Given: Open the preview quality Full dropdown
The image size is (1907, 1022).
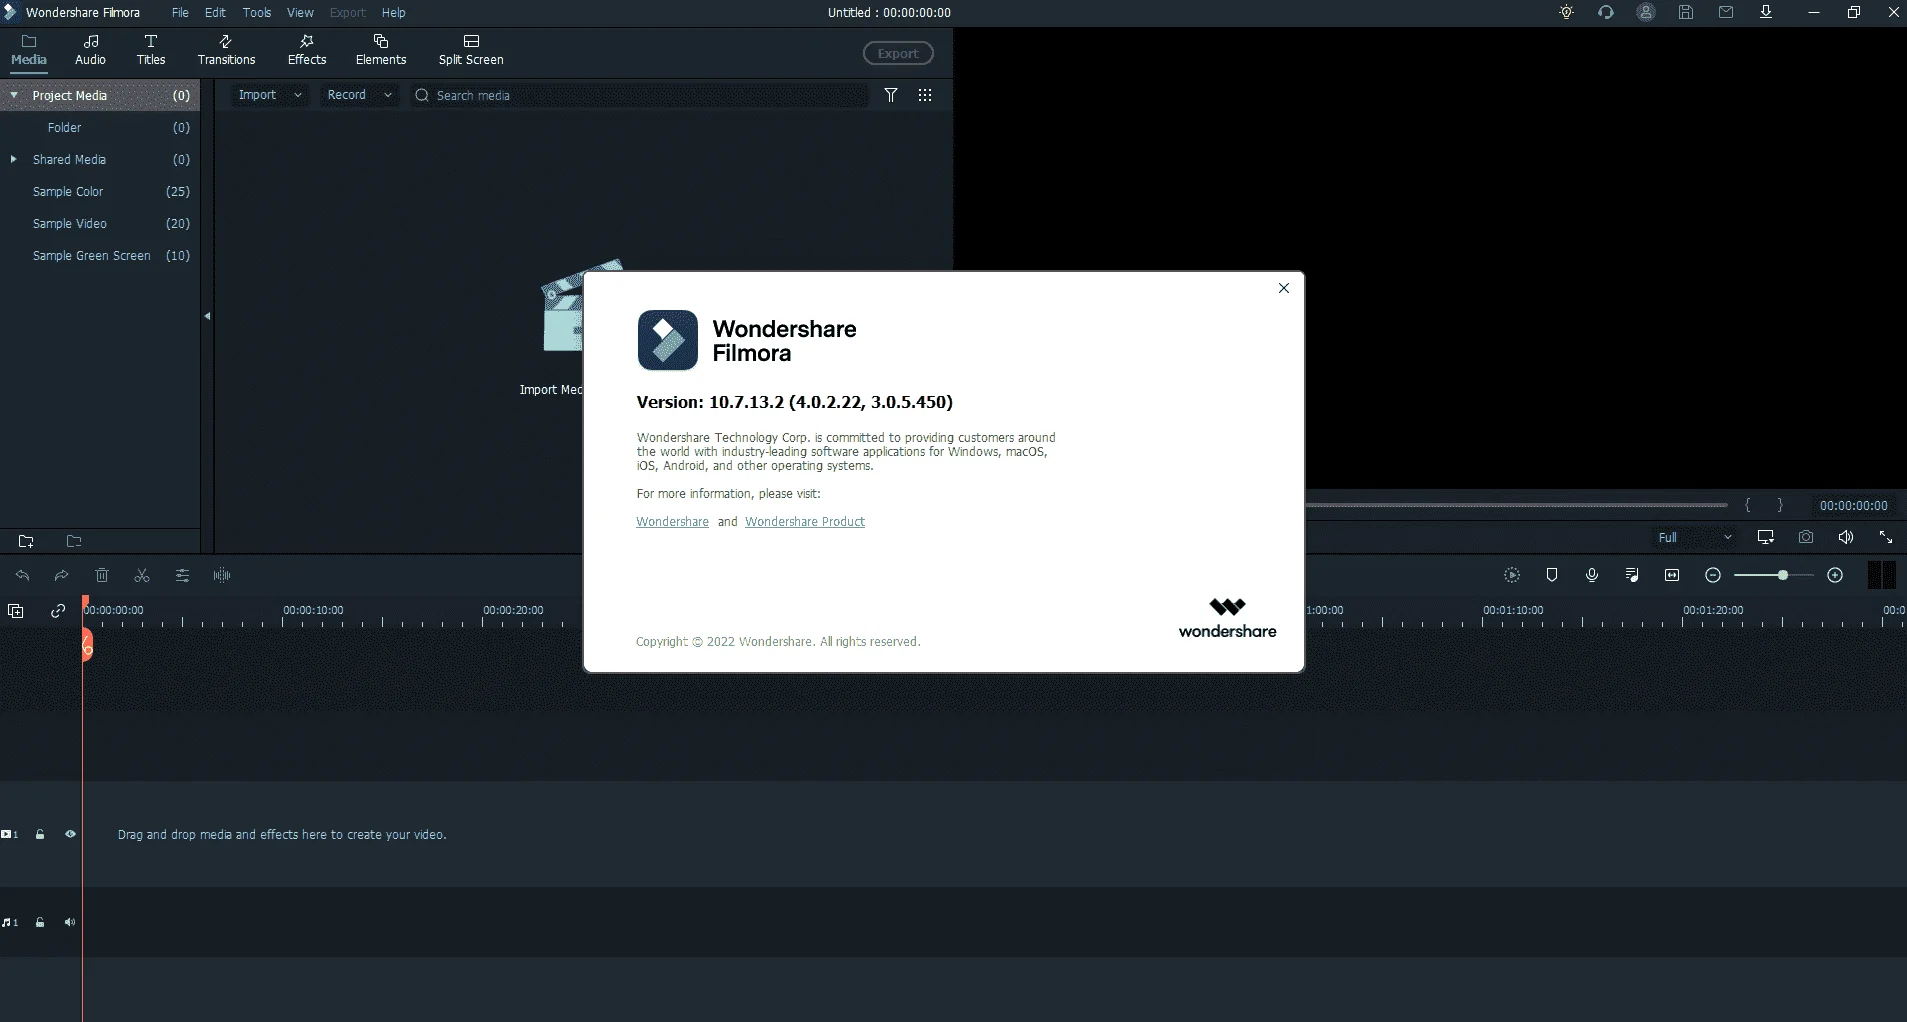Looking at the screenshot, I should tap(1695, 538).
